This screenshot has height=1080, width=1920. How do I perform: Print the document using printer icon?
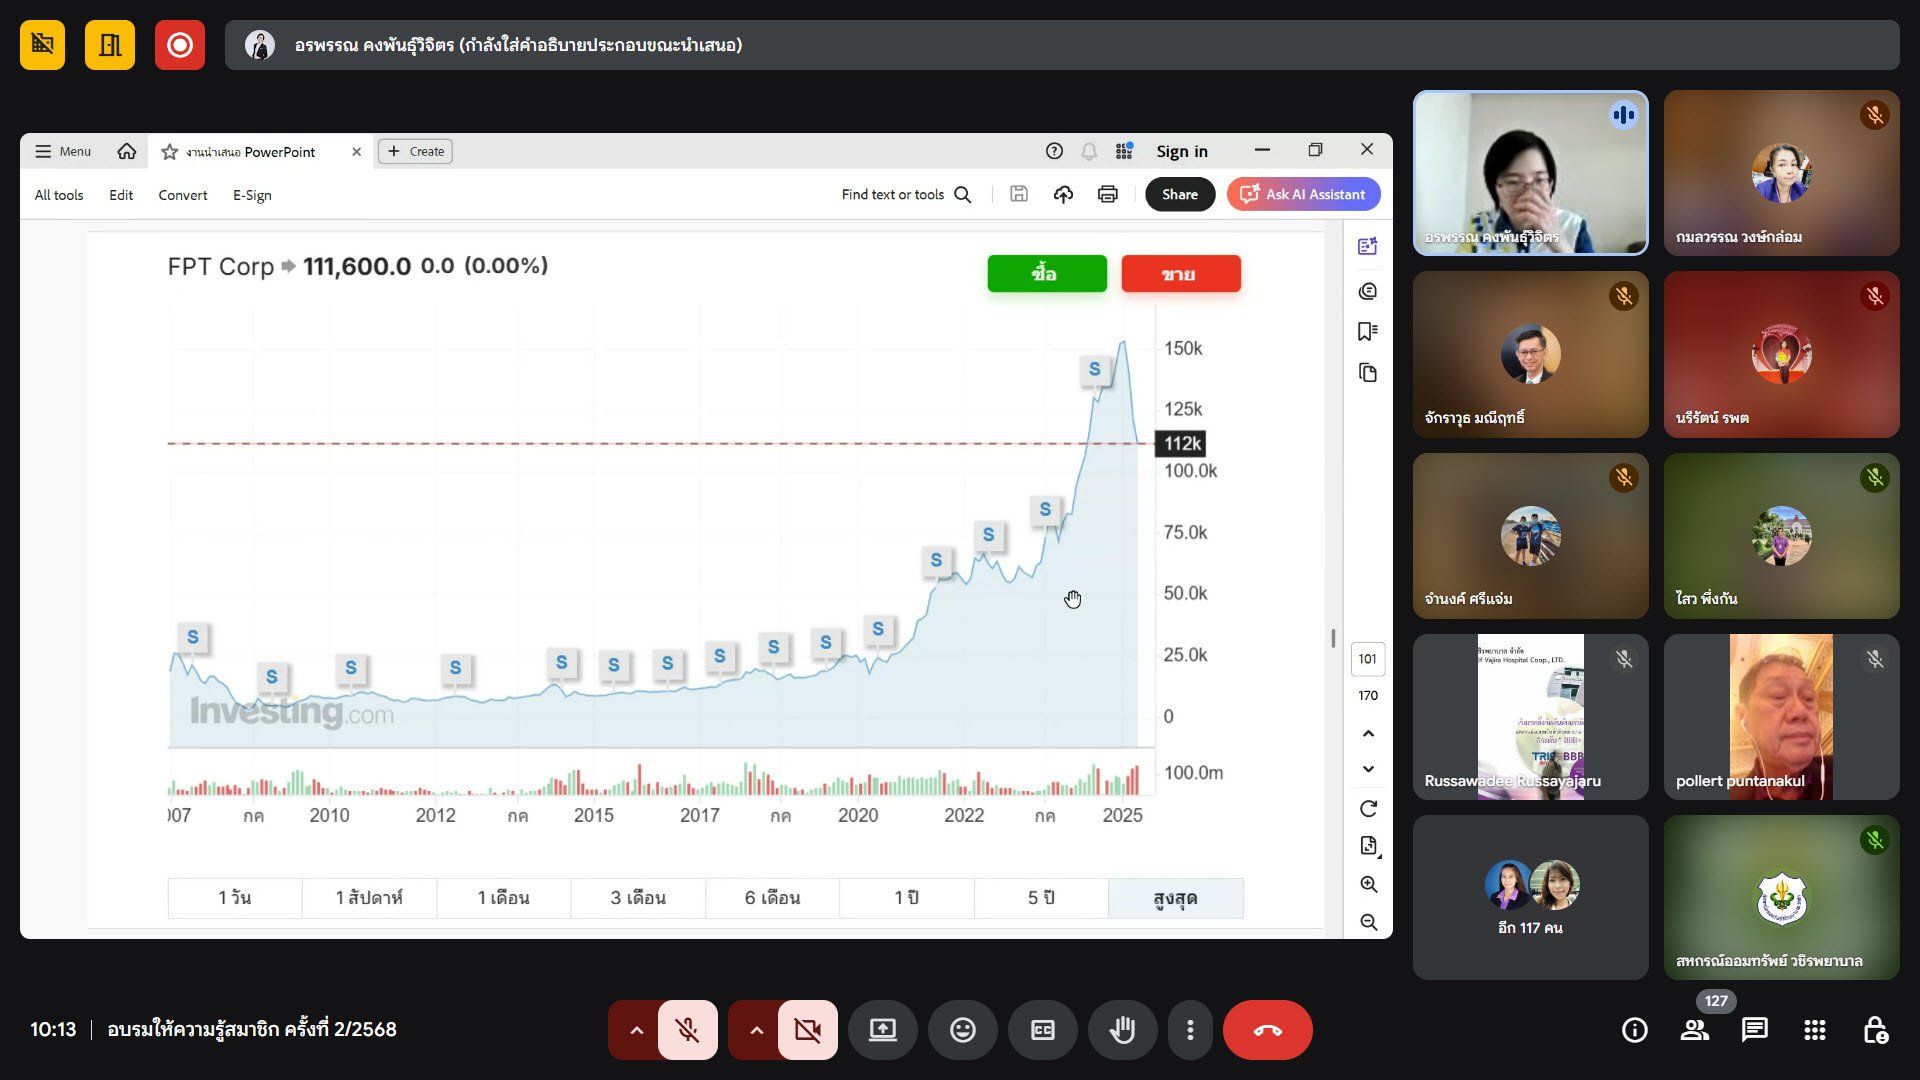point(1107,195)
